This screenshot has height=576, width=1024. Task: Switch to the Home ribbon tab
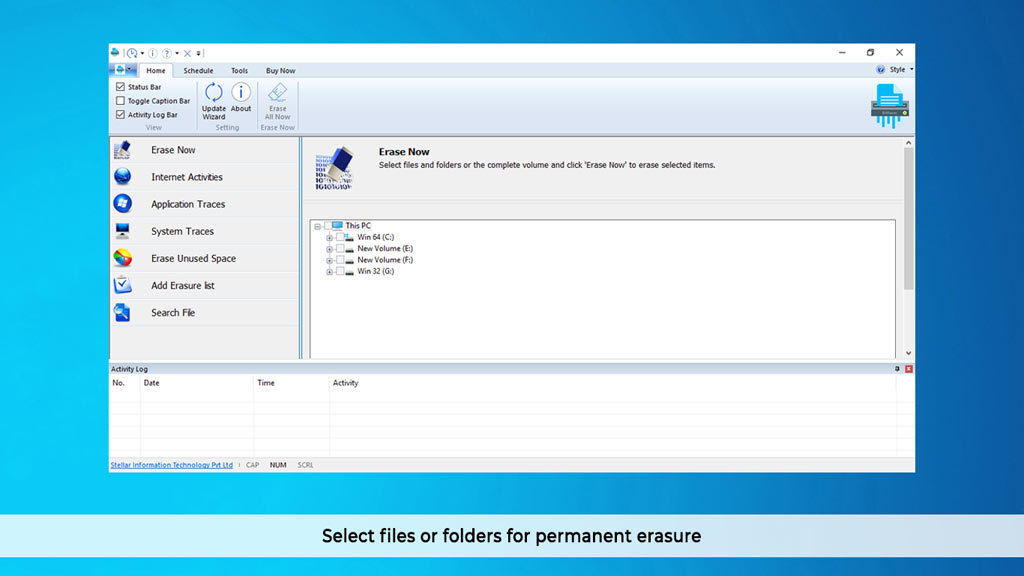(155, 71)
